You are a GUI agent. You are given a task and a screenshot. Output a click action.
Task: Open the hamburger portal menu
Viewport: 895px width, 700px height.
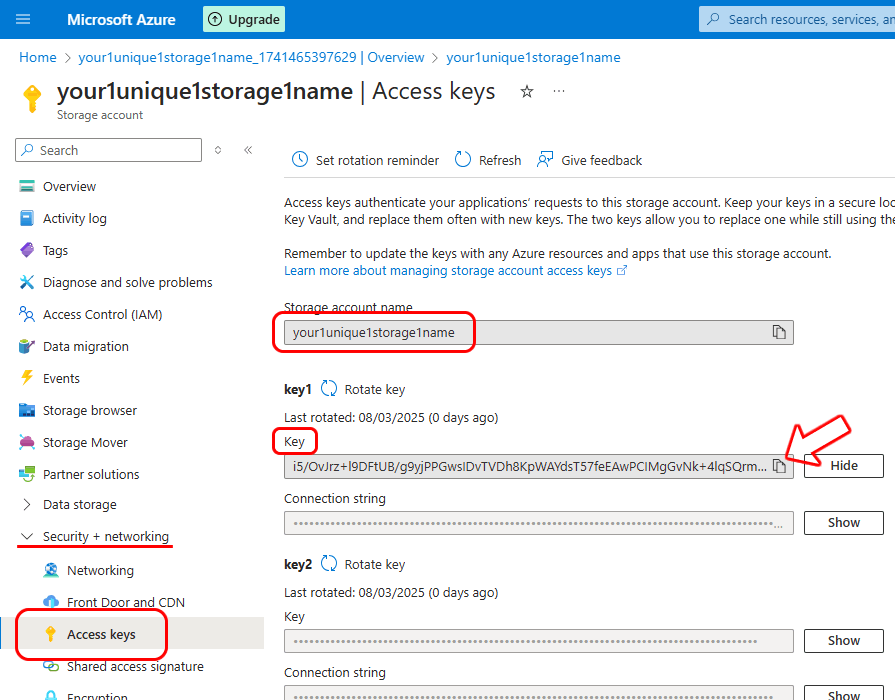click(24, 19)
